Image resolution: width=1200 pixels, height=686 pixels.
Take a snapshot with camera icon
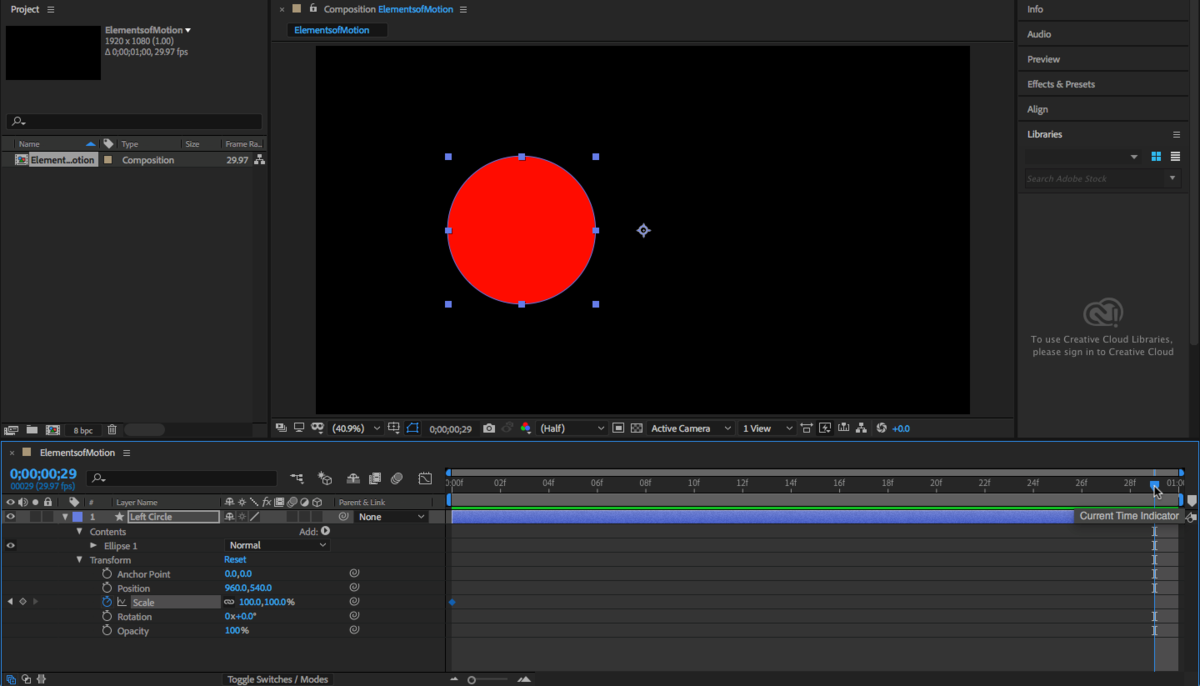pyautogui.click(x=489, y=428)
